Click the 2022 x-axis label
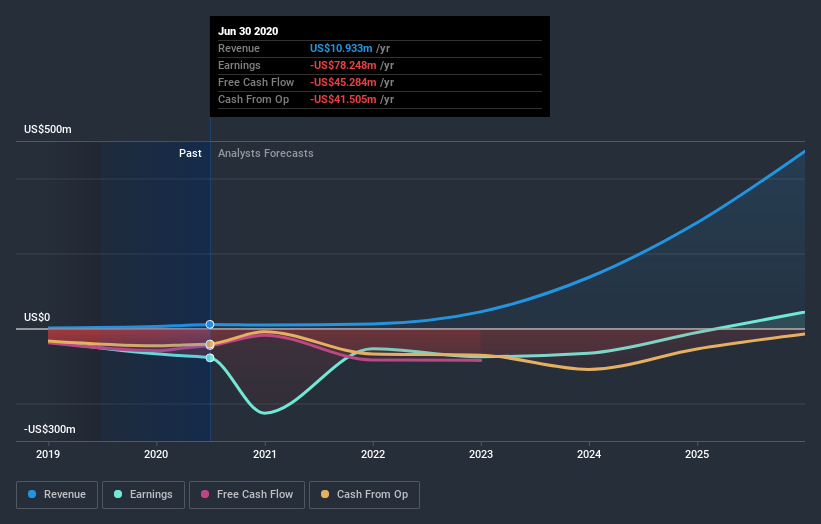 coord(373,454)
